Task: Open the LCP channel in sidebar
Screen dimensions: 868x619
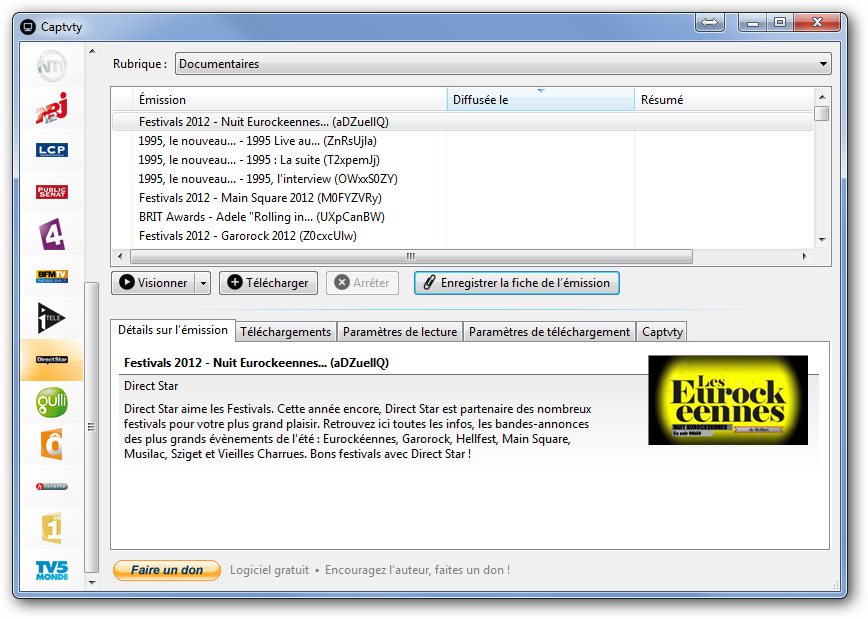Action: click(51, 150)
